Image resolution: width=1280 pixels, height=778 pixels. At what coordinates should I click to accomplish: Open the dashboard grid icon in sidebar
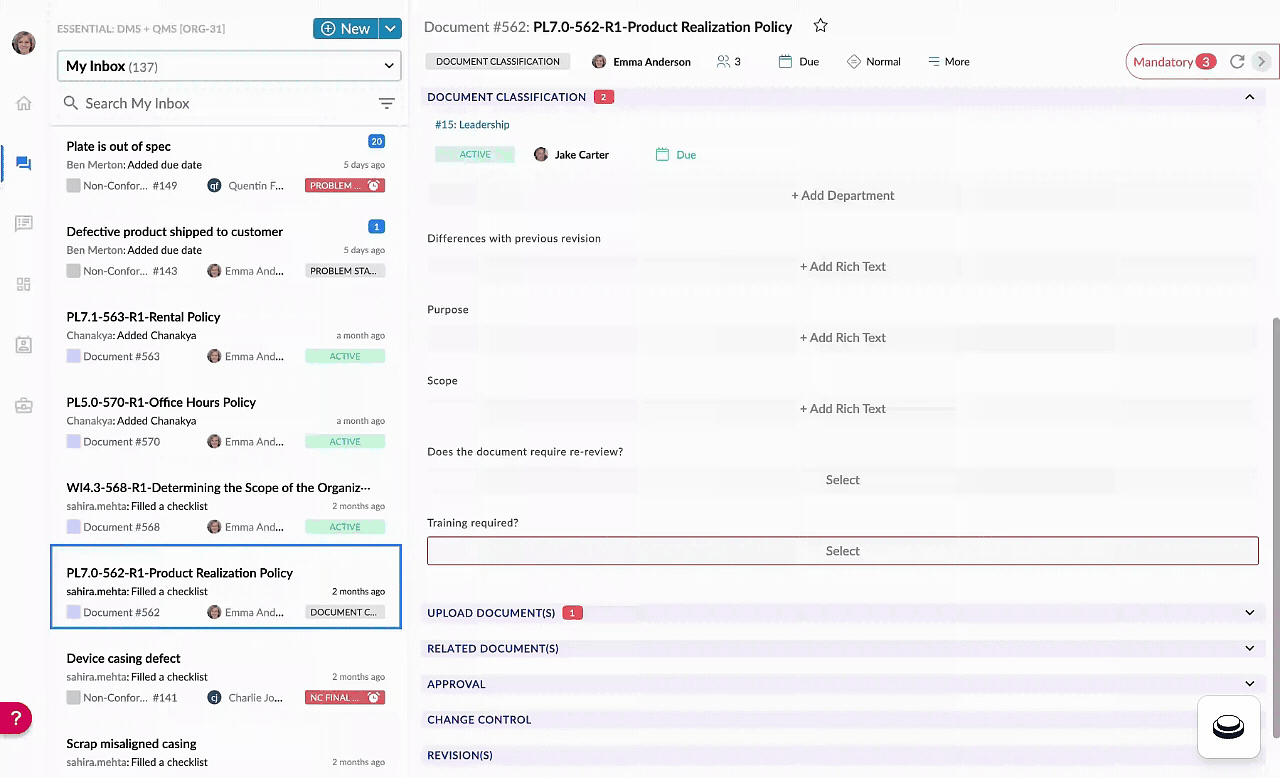(24, 284)
